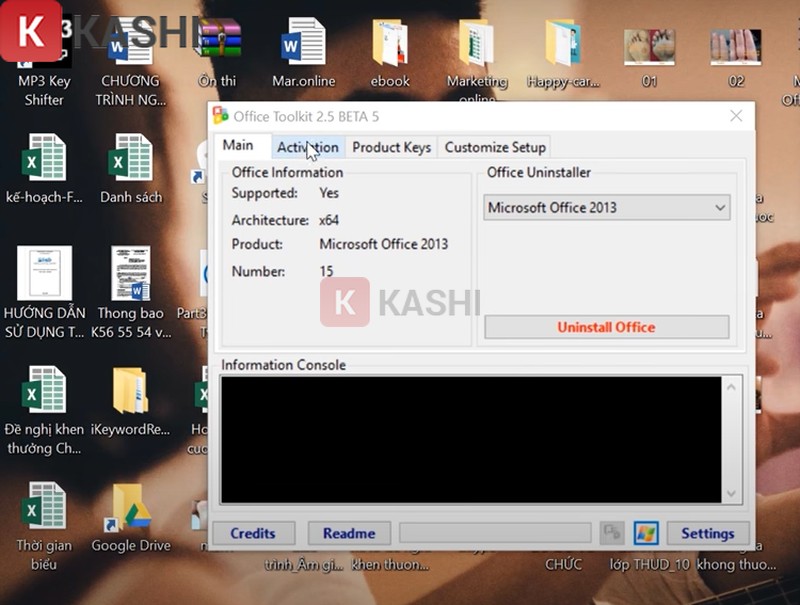Select the Happy-car folder on desktop
Screen dimensions: 800x605
[563, 42]
